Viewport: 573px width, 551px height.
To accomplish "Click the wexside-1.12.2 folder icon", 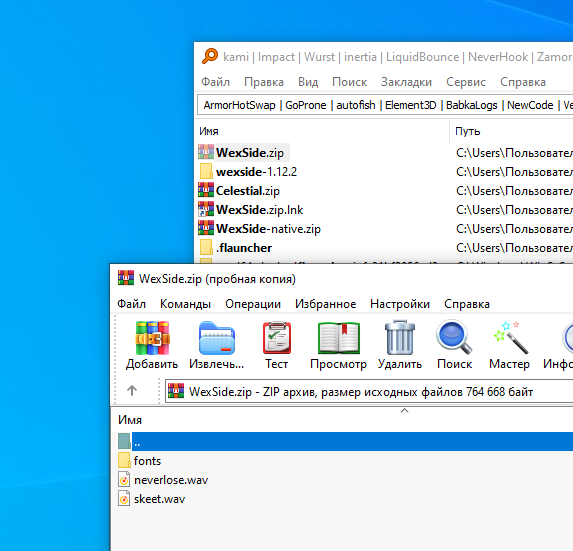I will click(206, 171).
